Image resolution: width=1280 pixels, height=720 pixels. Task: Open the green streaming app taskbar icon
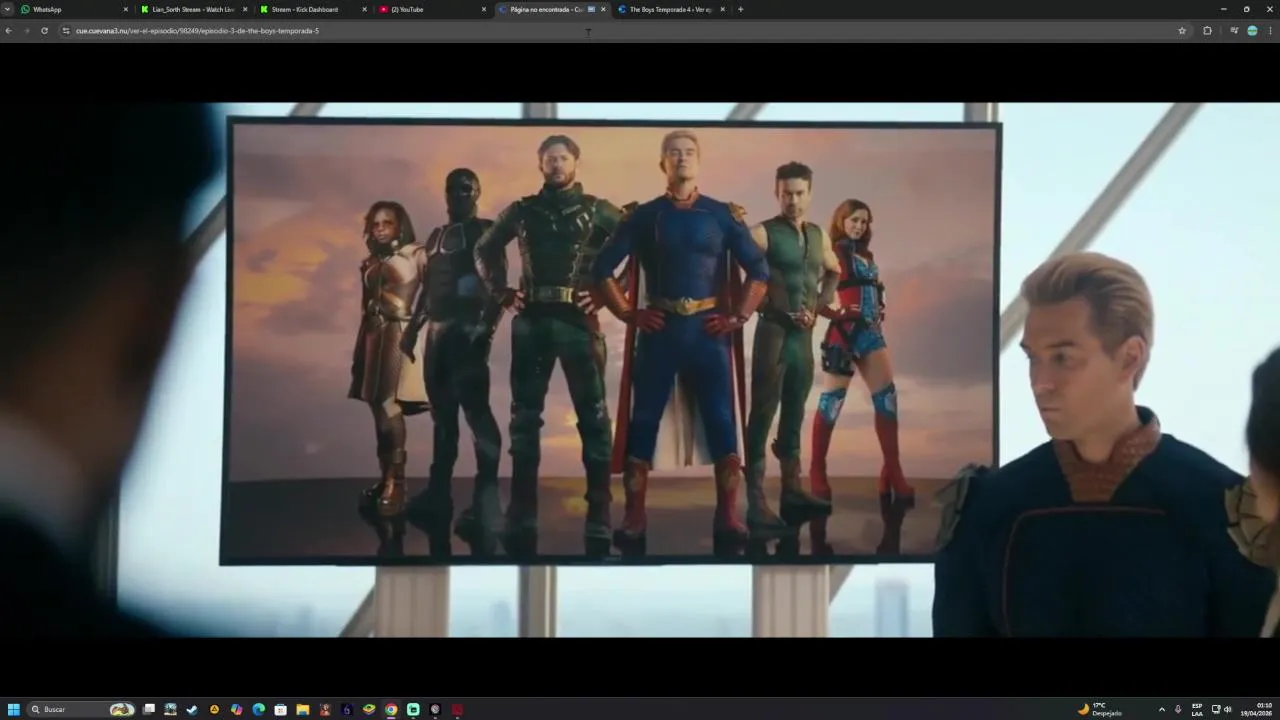413,709
